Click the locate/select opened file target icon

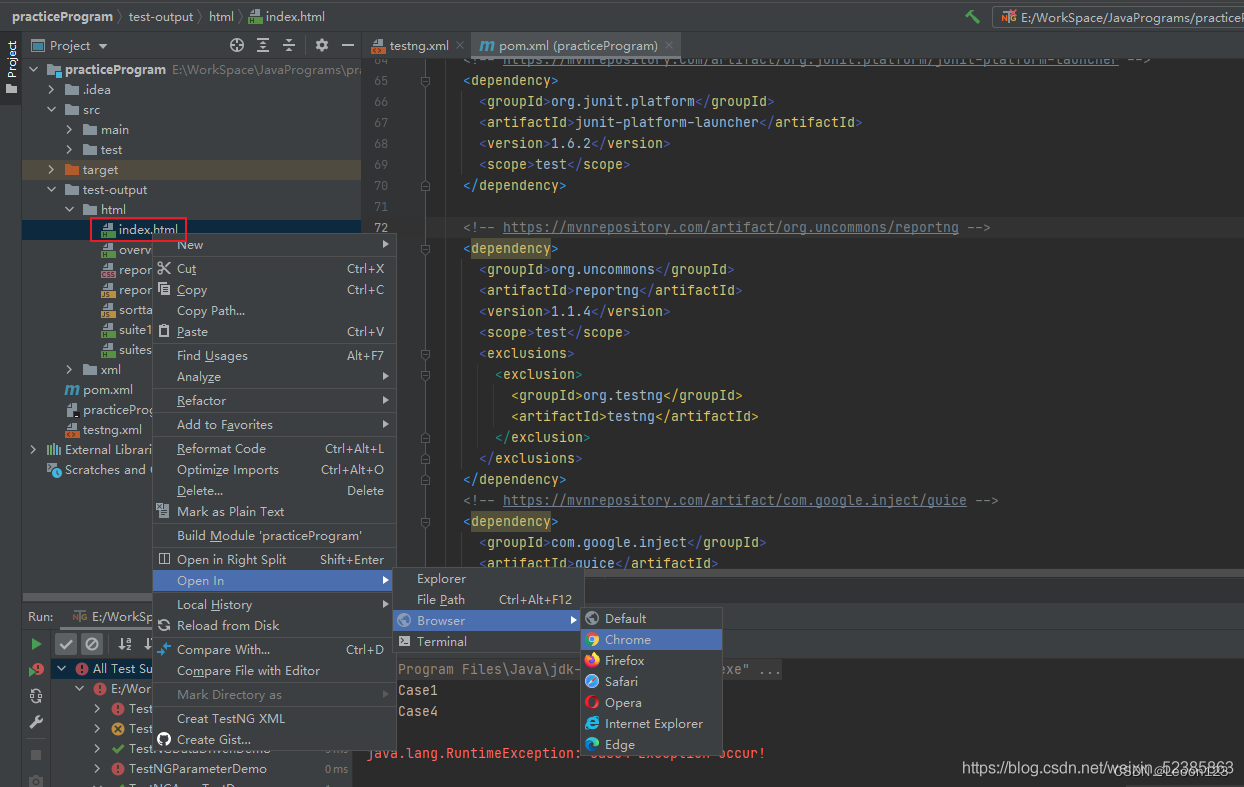(x=237, y=45)
